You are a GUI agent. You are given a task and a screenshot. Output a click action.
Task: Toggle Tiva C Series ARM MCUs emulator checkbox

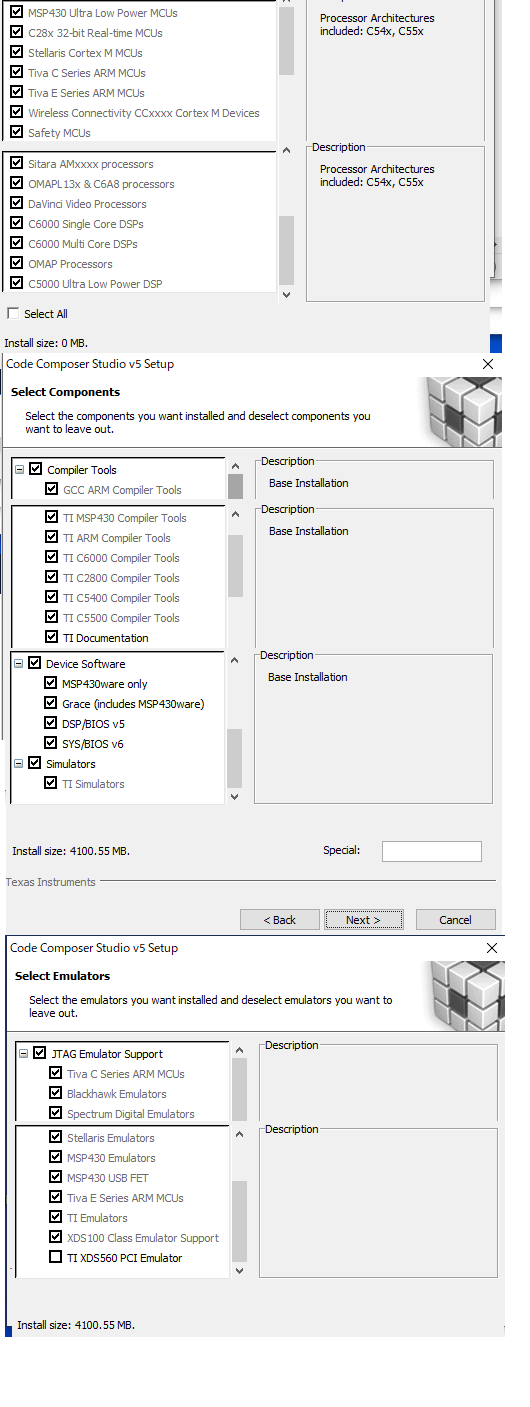pyautogui.click(x=56, y=1073)
